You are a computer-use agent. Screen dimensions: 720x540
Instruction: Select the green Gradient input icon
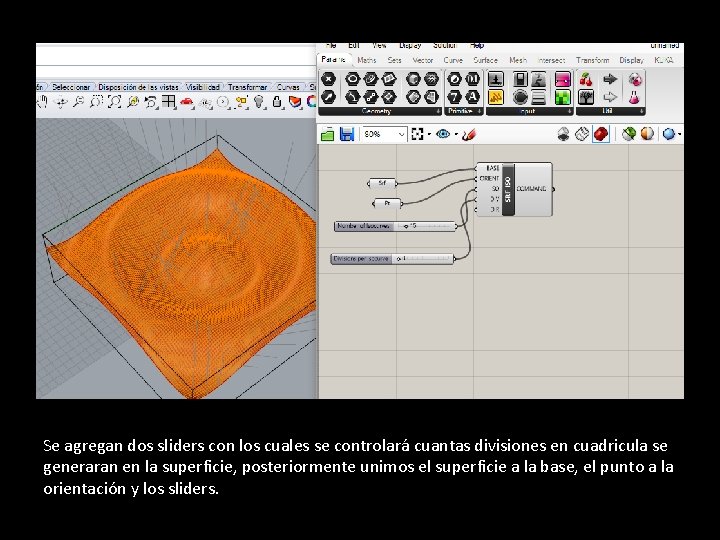[x=562, y=97]
